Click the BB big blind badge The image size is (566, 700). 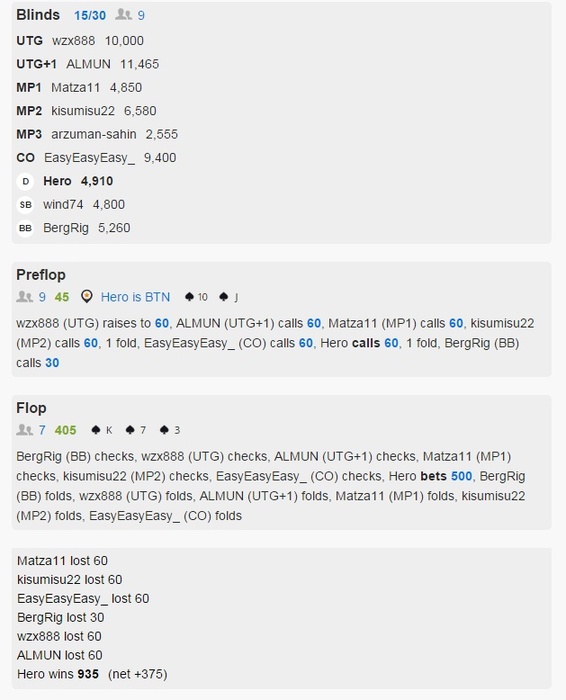(x=25, y=228)
